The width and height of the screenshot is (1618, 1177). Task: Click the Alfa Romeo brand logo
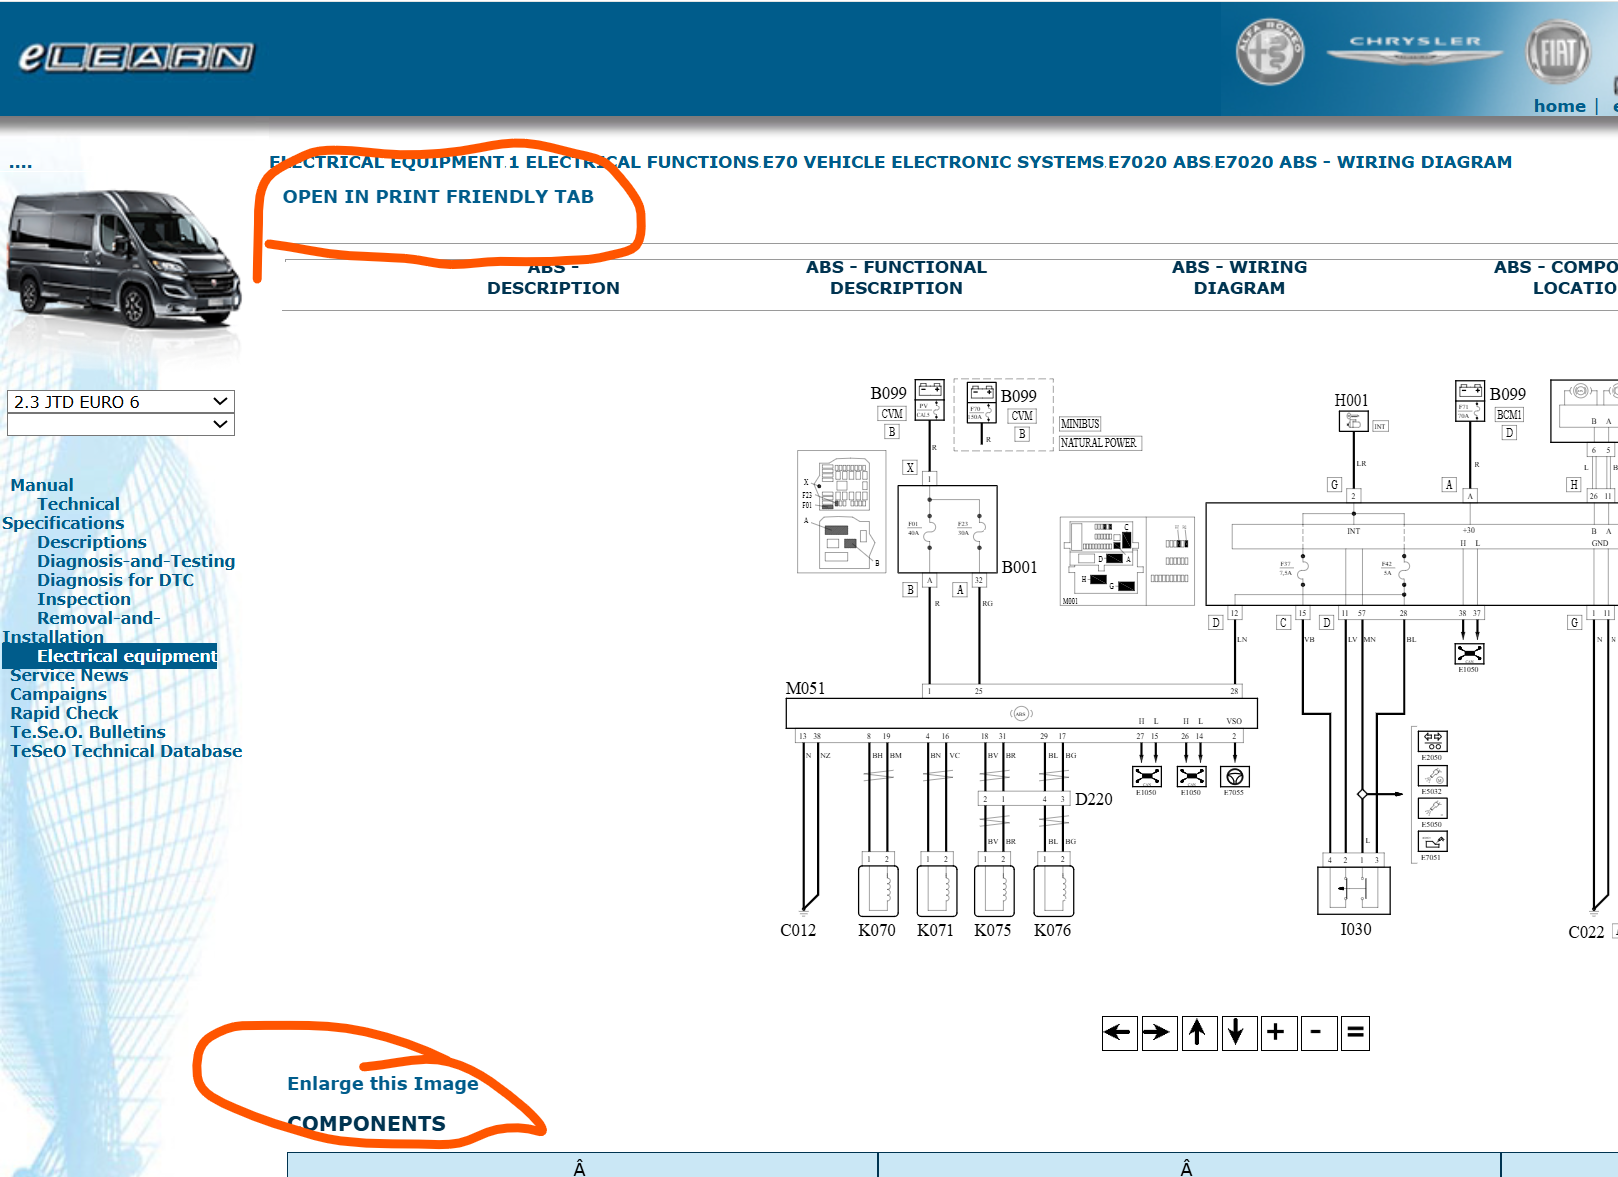[1269, 52]
